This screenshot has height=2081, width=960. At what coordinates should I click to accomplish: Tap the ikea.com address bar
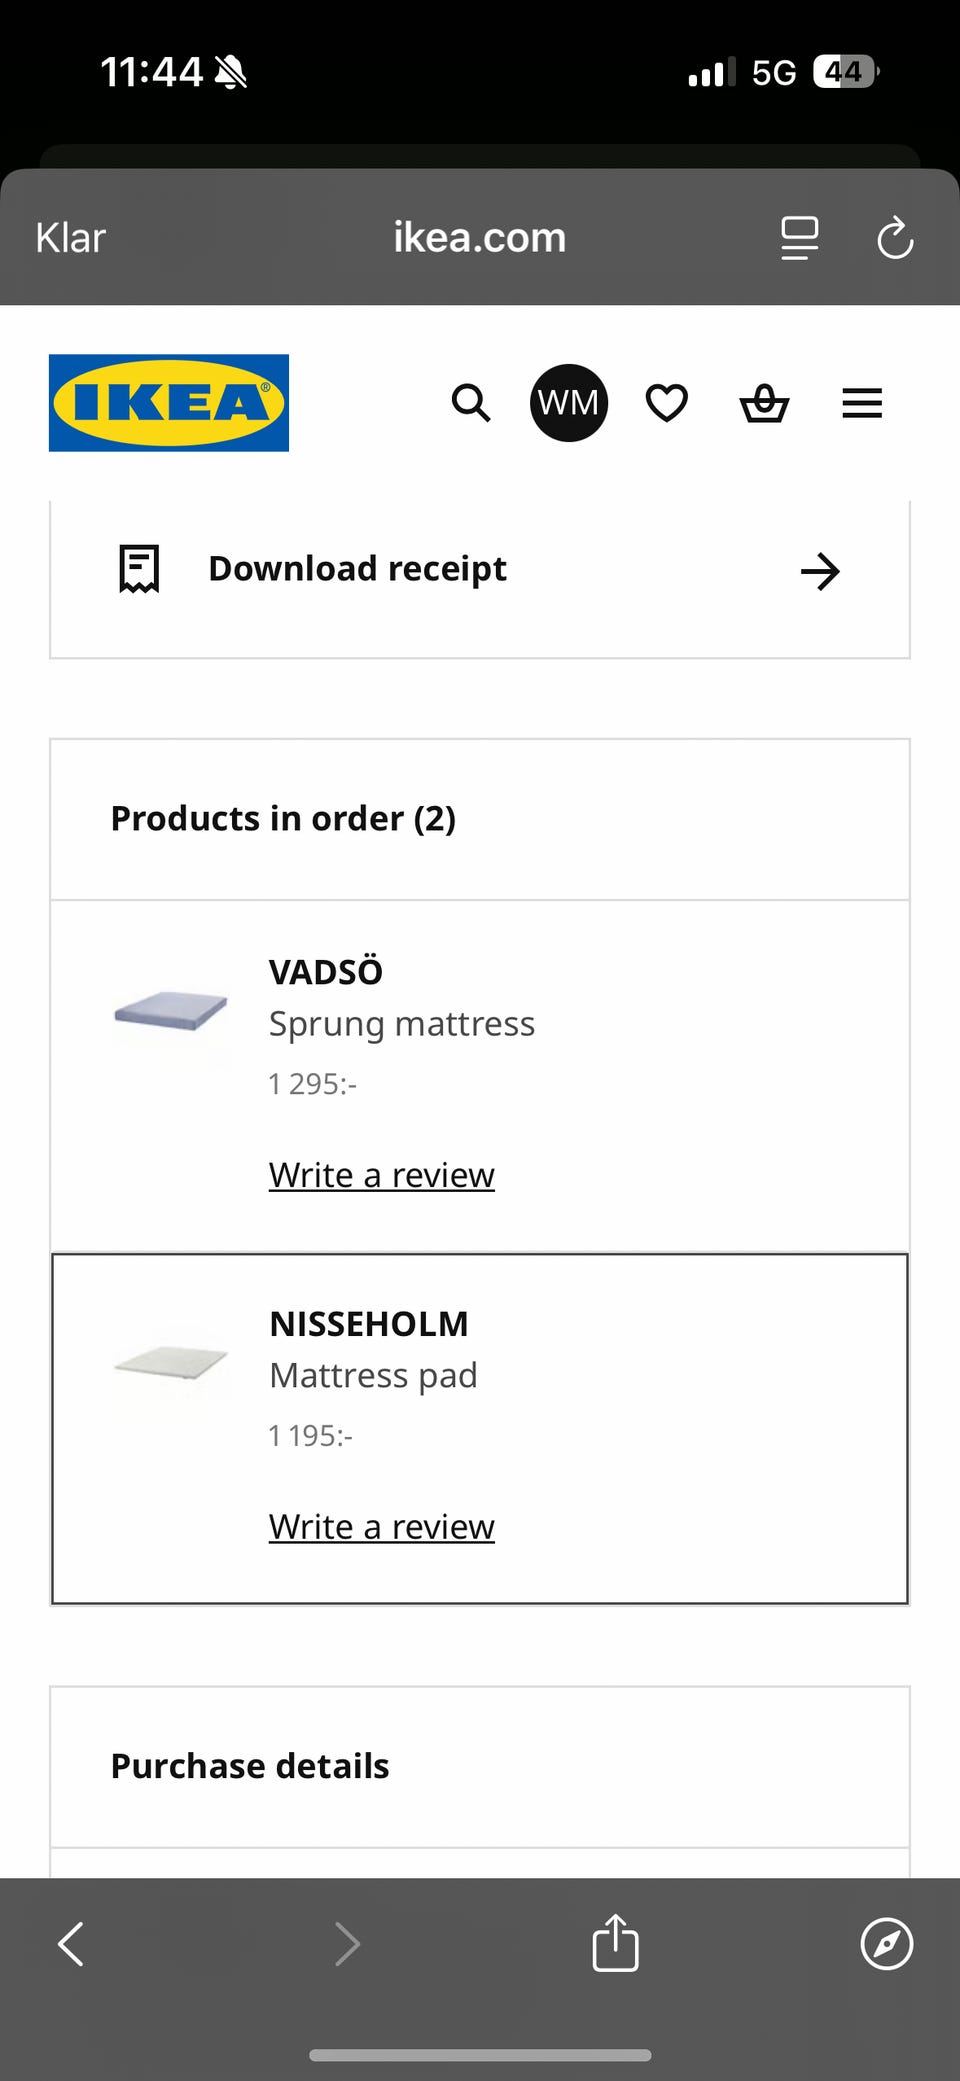coord(479,238)
